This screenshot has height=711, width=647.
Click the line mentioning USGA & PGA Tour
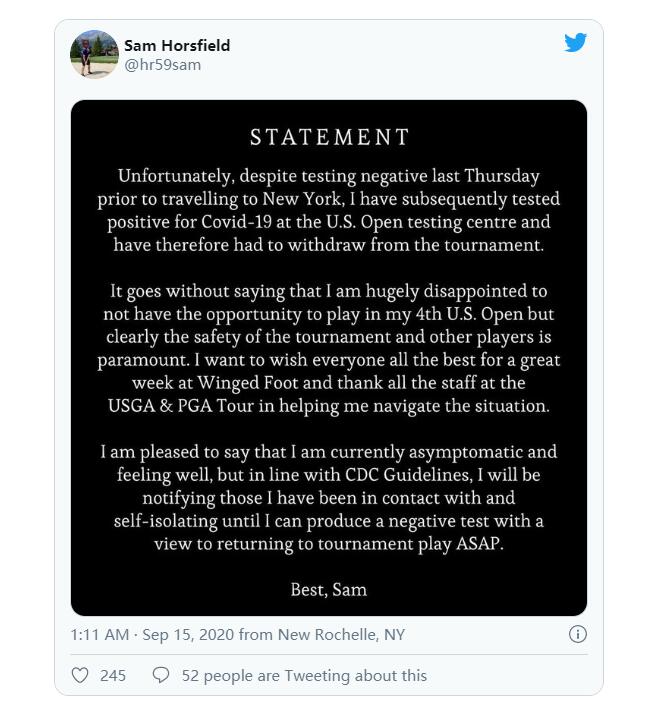click(x=329, y=406)
